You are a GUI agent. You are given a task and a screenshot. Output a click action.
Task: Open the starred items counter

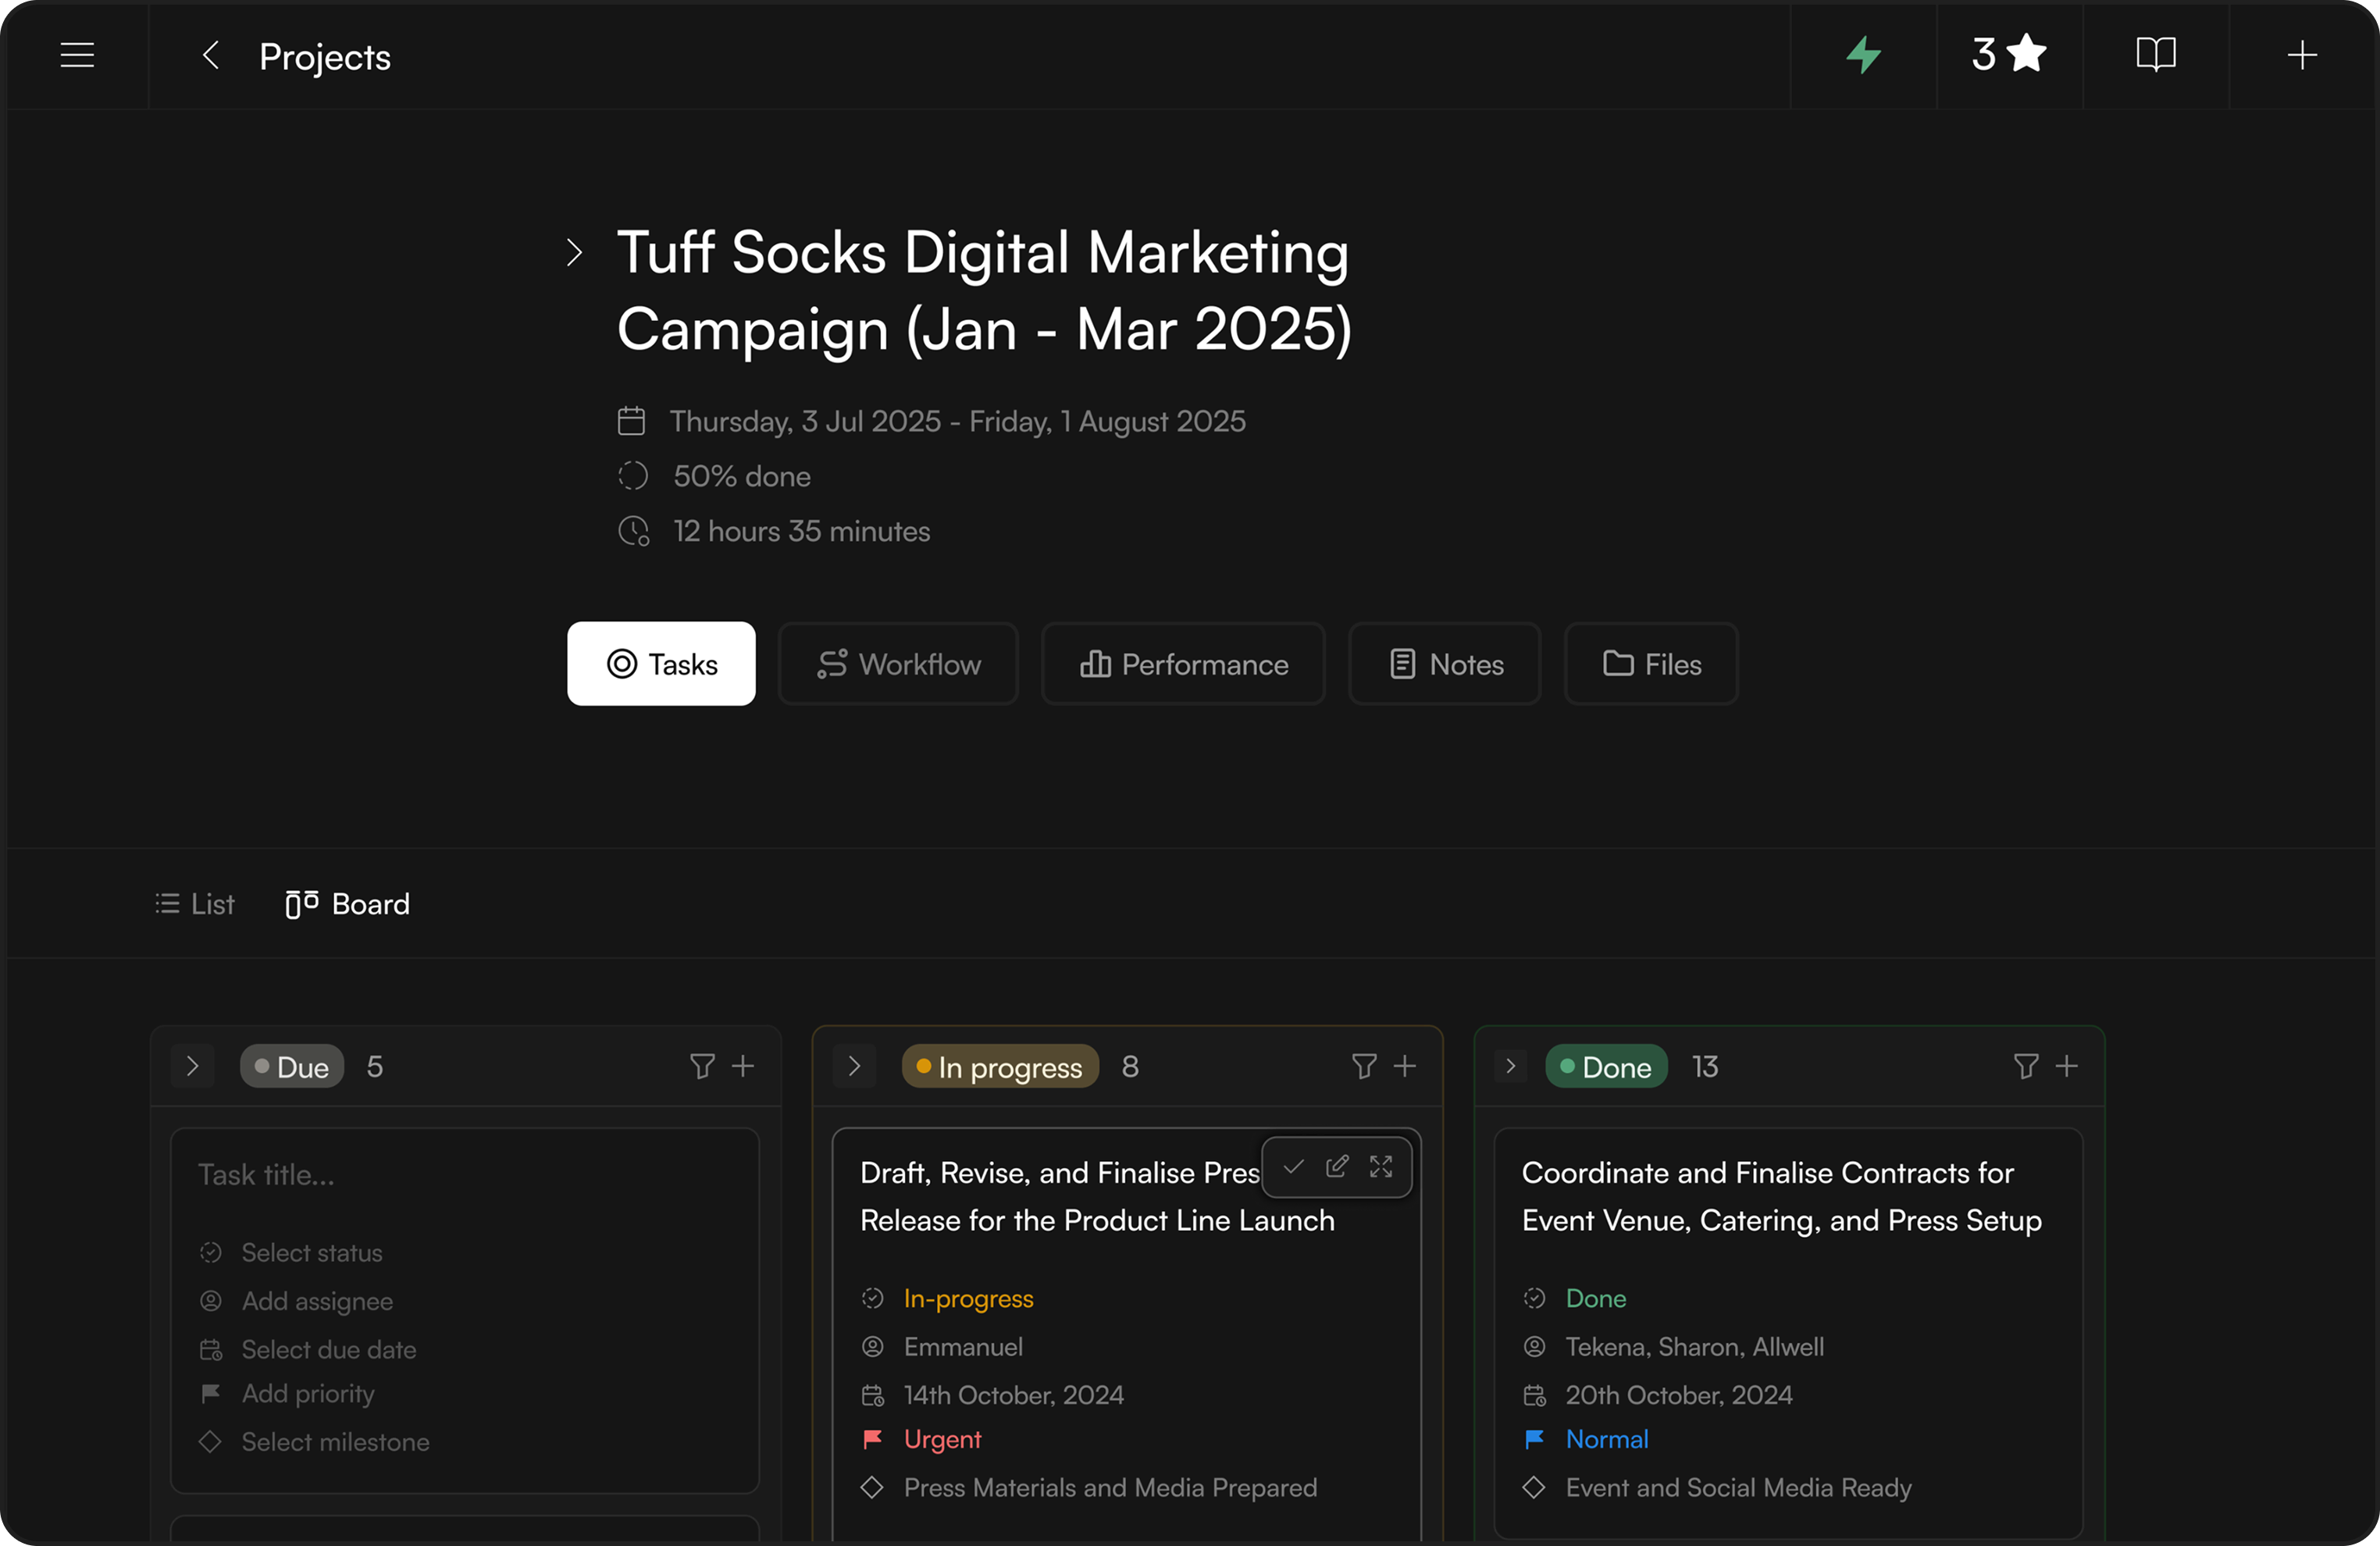point(2009,55)
